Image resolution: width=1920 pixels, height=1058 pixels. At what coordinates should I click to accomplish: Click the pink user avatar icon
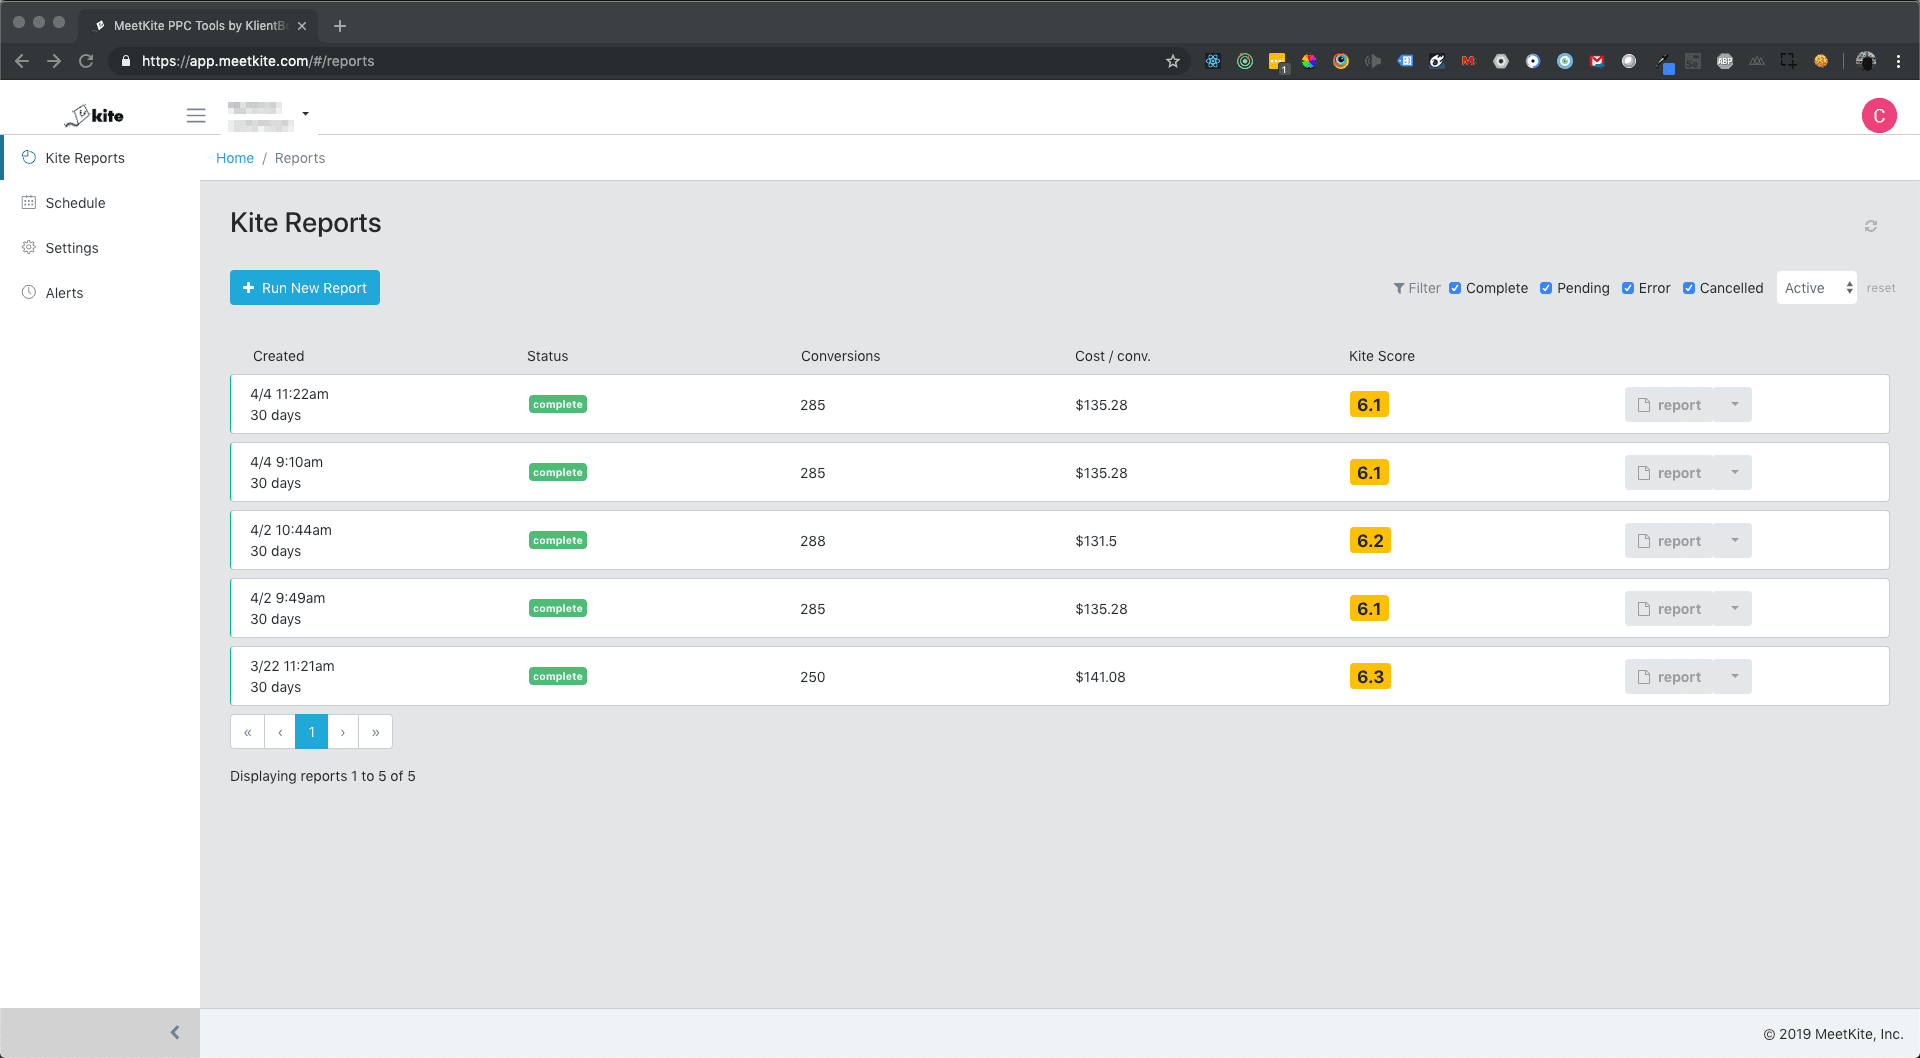click(x=1878, y=116)
